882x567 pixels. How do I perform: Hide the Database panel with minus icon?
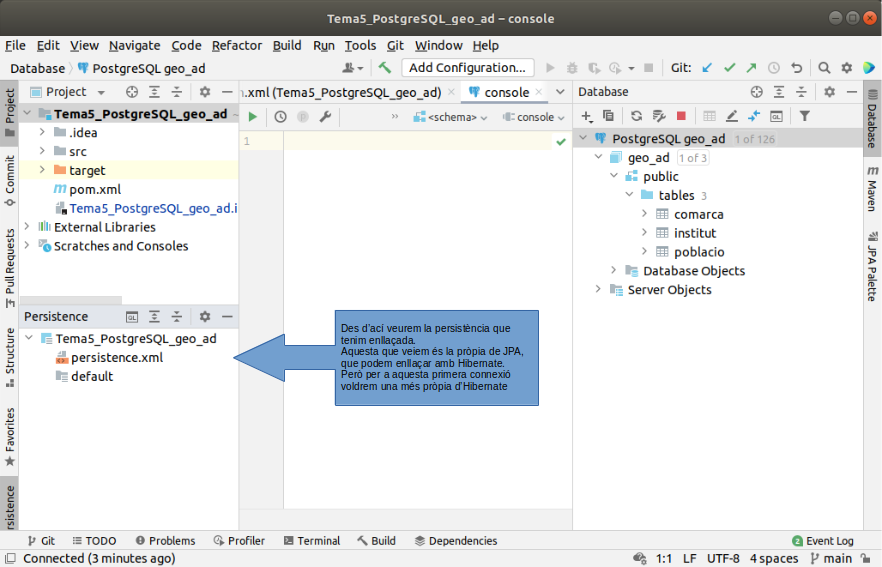[x=852, y=92]
